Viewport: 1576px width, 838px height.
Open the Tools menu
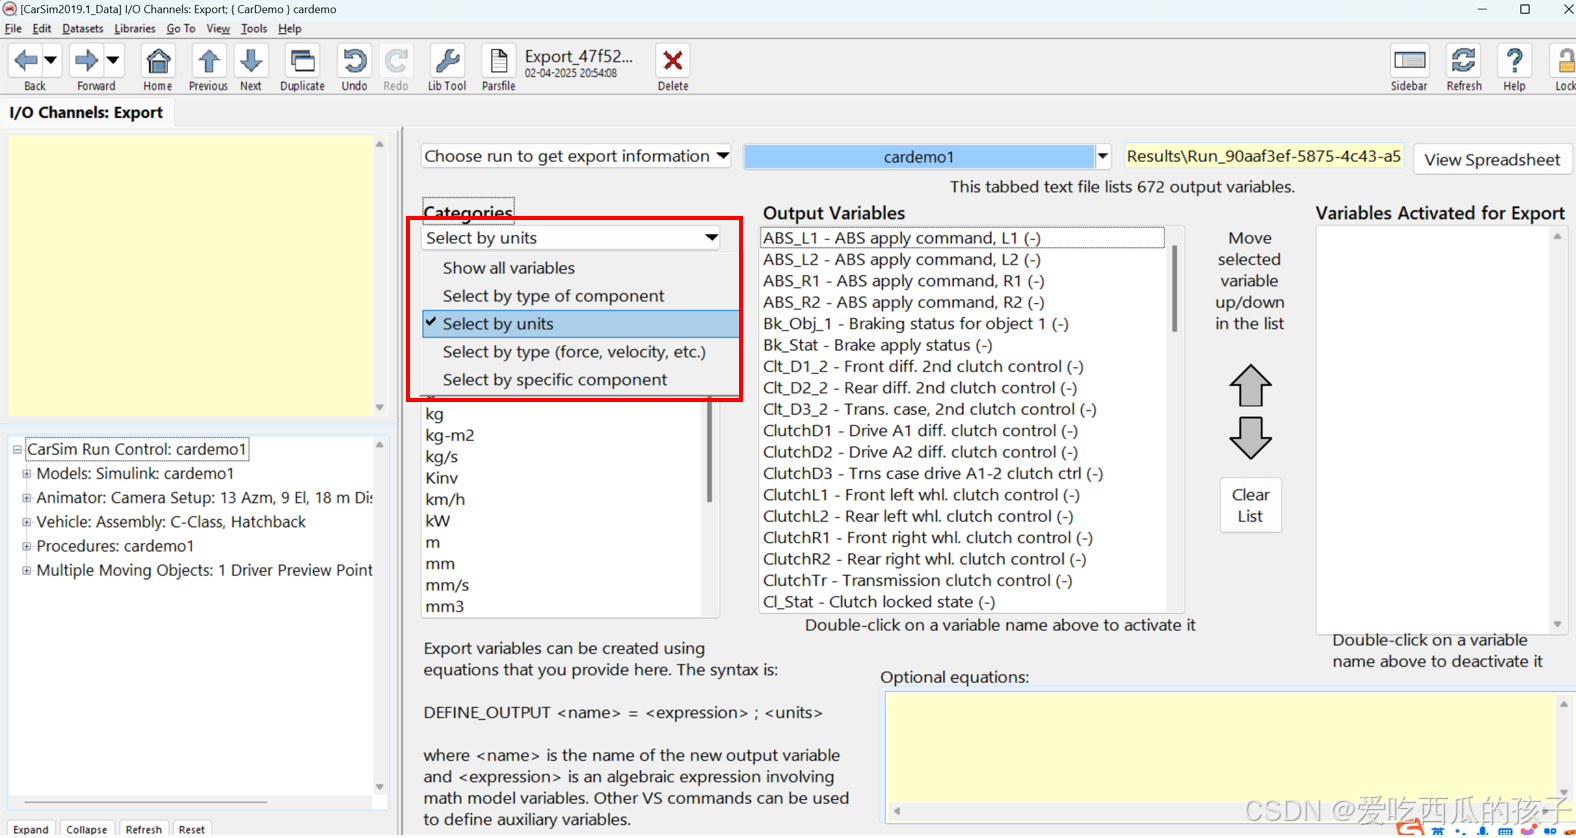click(x=254, y=29)
